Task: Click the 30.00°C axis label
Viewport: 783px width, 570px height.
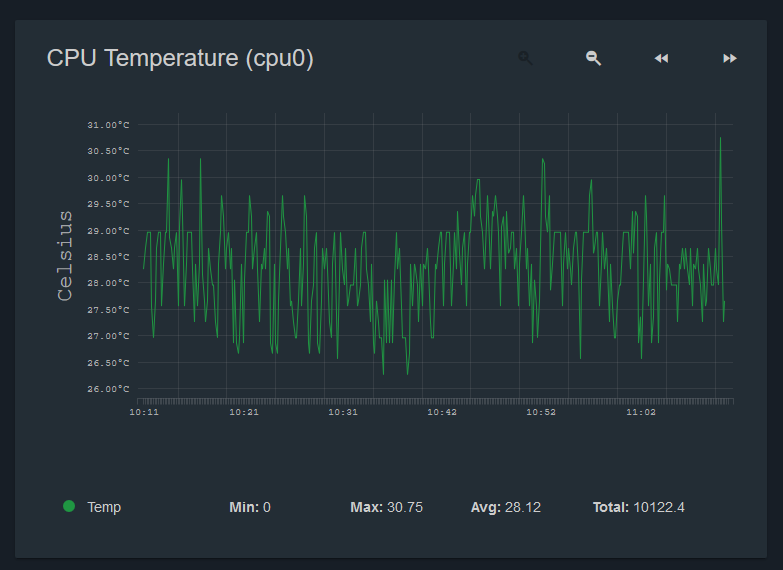Action: point(108,178)
